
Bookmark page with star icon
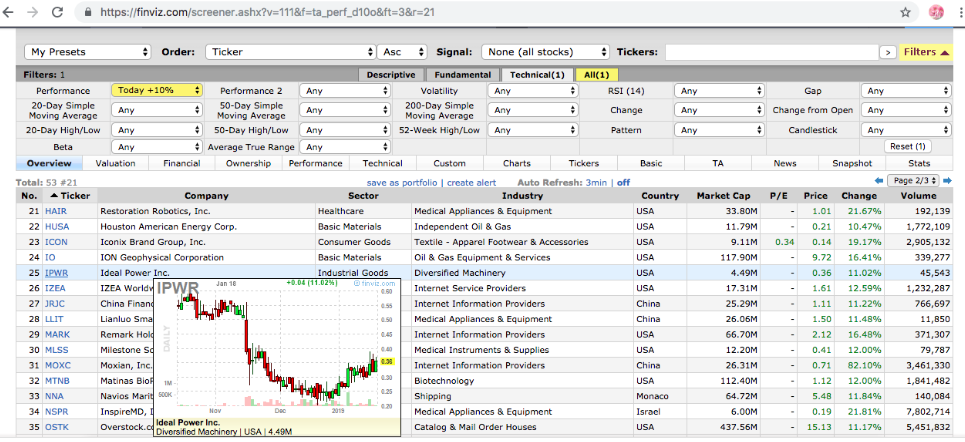pos(905,12)
